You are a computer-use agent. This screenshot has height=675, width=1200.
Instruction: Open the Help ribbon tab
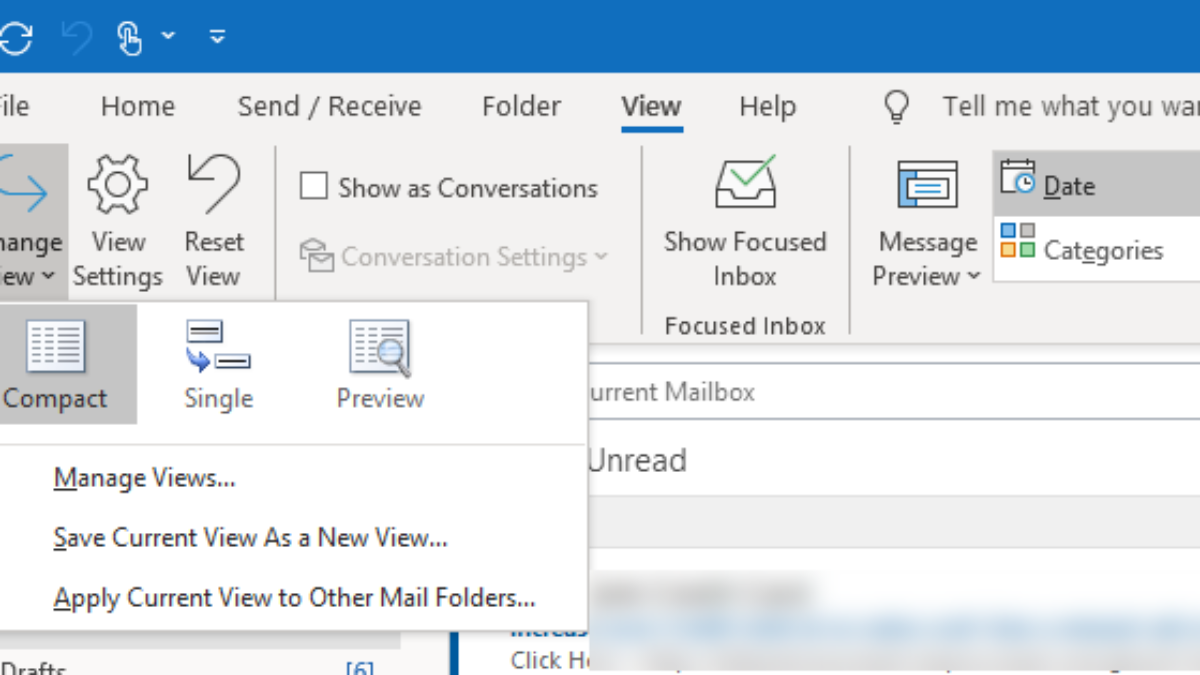tap(767, 106)
